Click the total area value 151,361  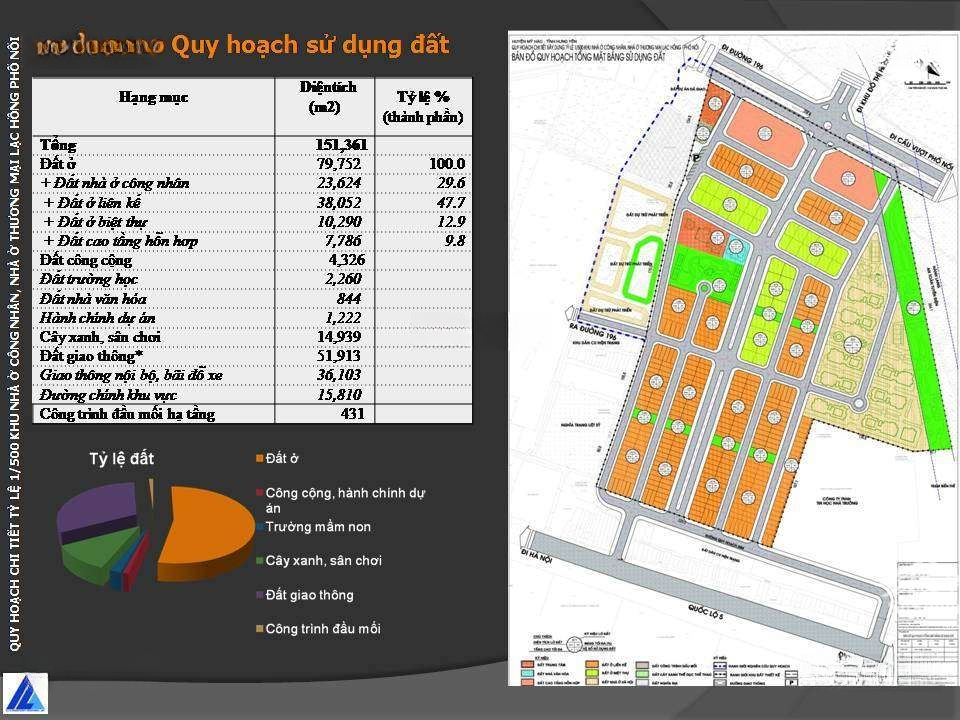tap(341, 145)
